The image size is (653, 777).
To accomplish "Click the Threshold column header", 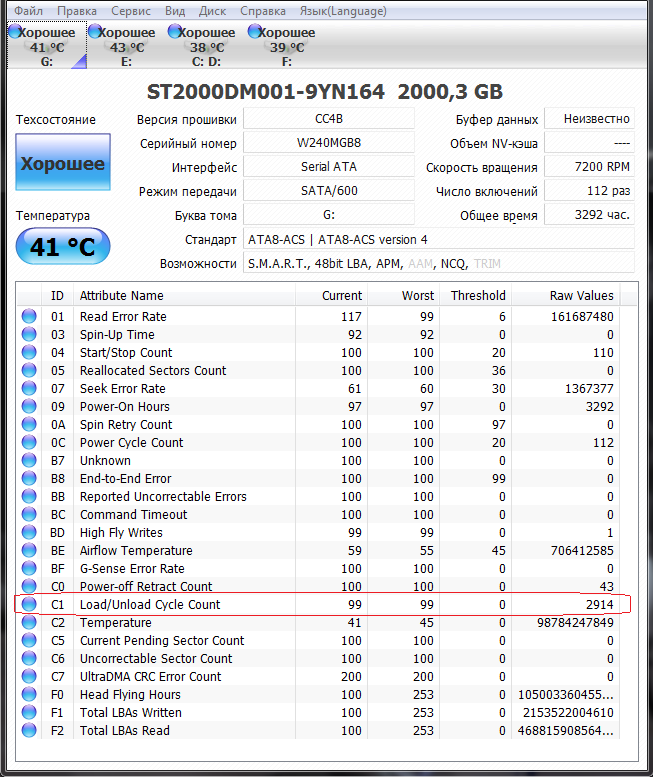I will (x=475, y=295).
